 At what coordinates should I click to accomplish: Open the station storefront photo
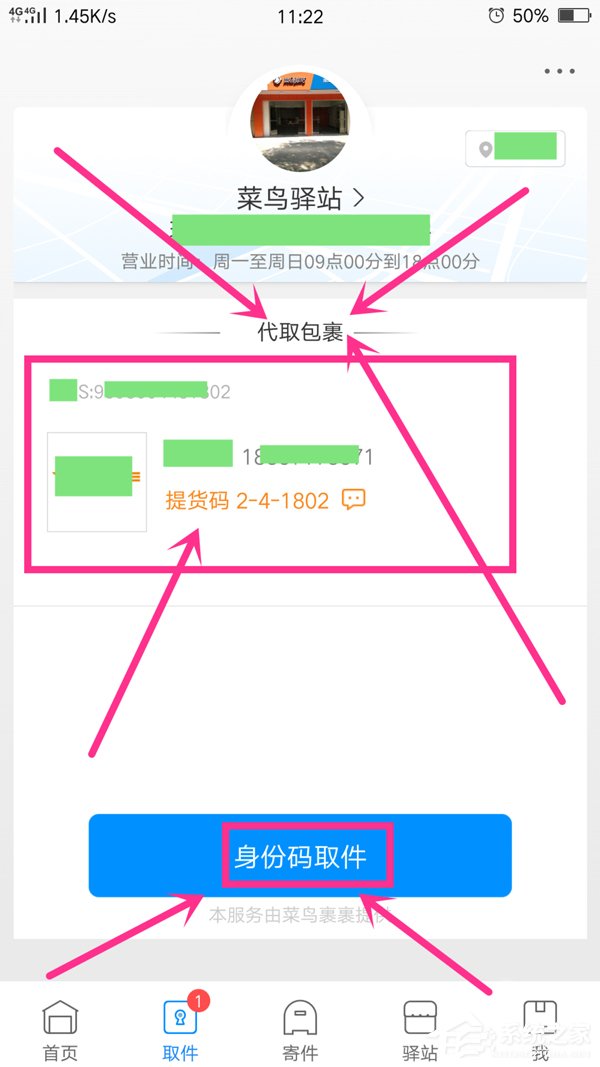pyautogui.click(x=300, y=121)
